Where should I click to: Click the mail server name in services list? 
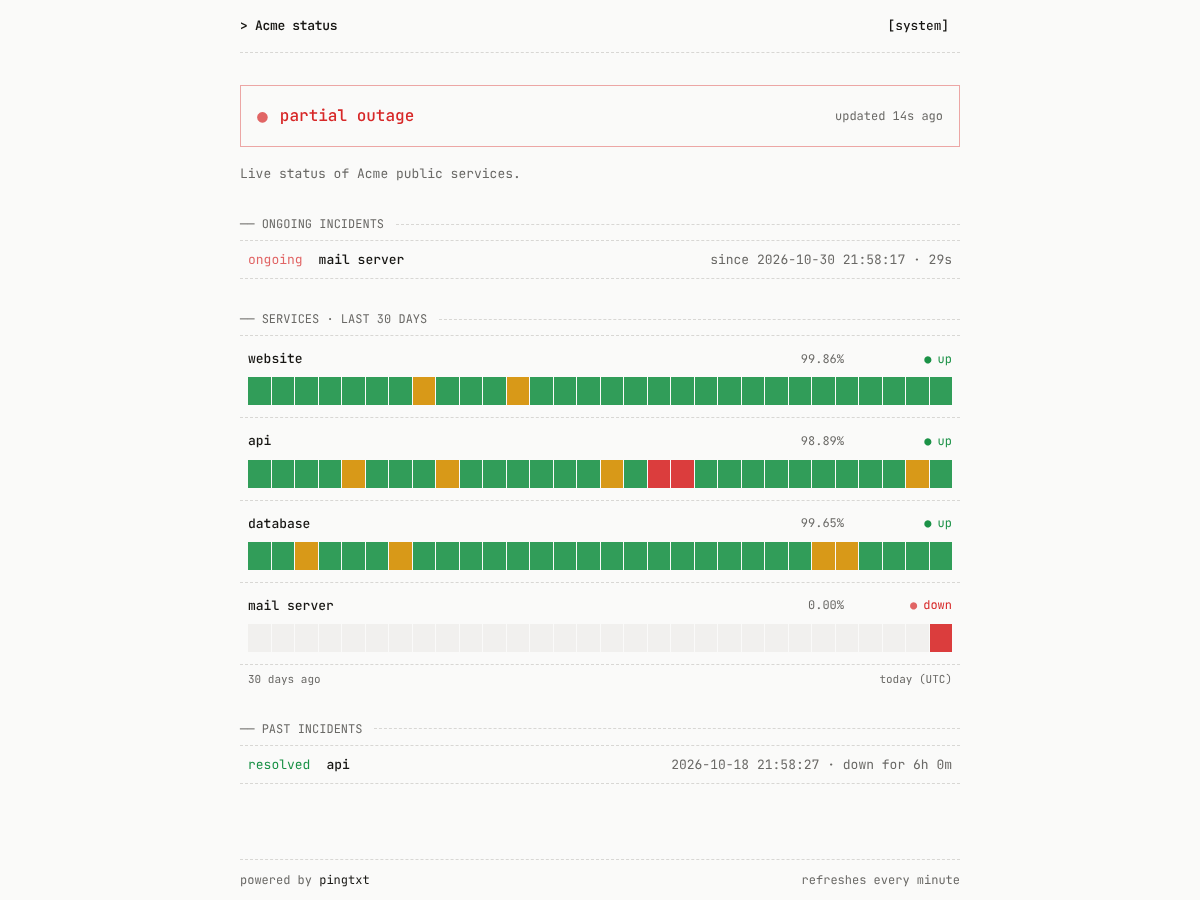coord(291,606)
